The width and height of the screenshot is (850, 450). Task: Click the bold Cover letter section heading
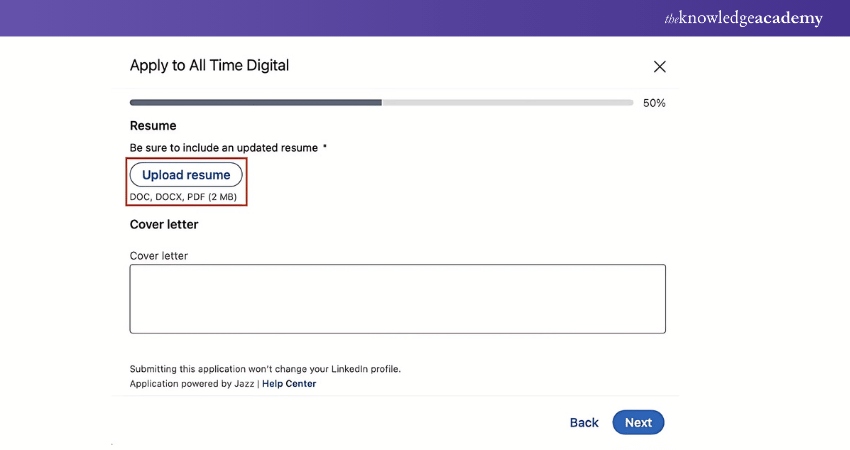pyautogui.click(x=164, y=225)
